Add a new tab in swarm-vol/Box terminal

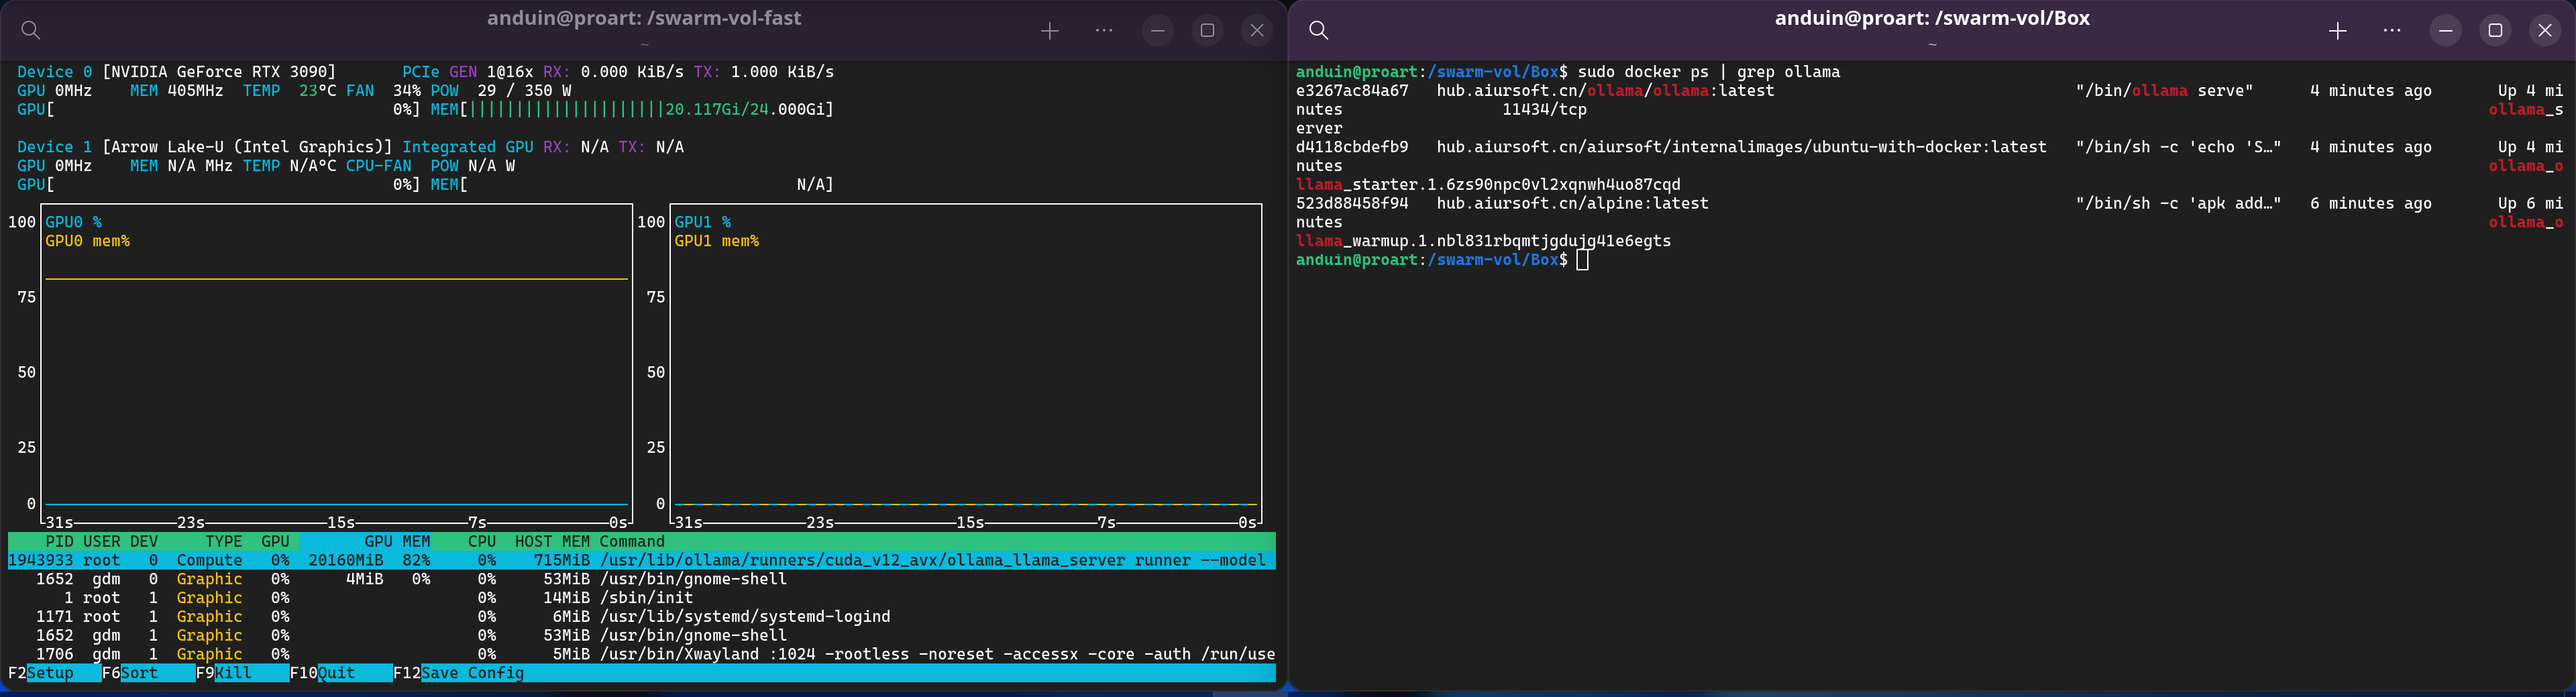point(2337,31)
